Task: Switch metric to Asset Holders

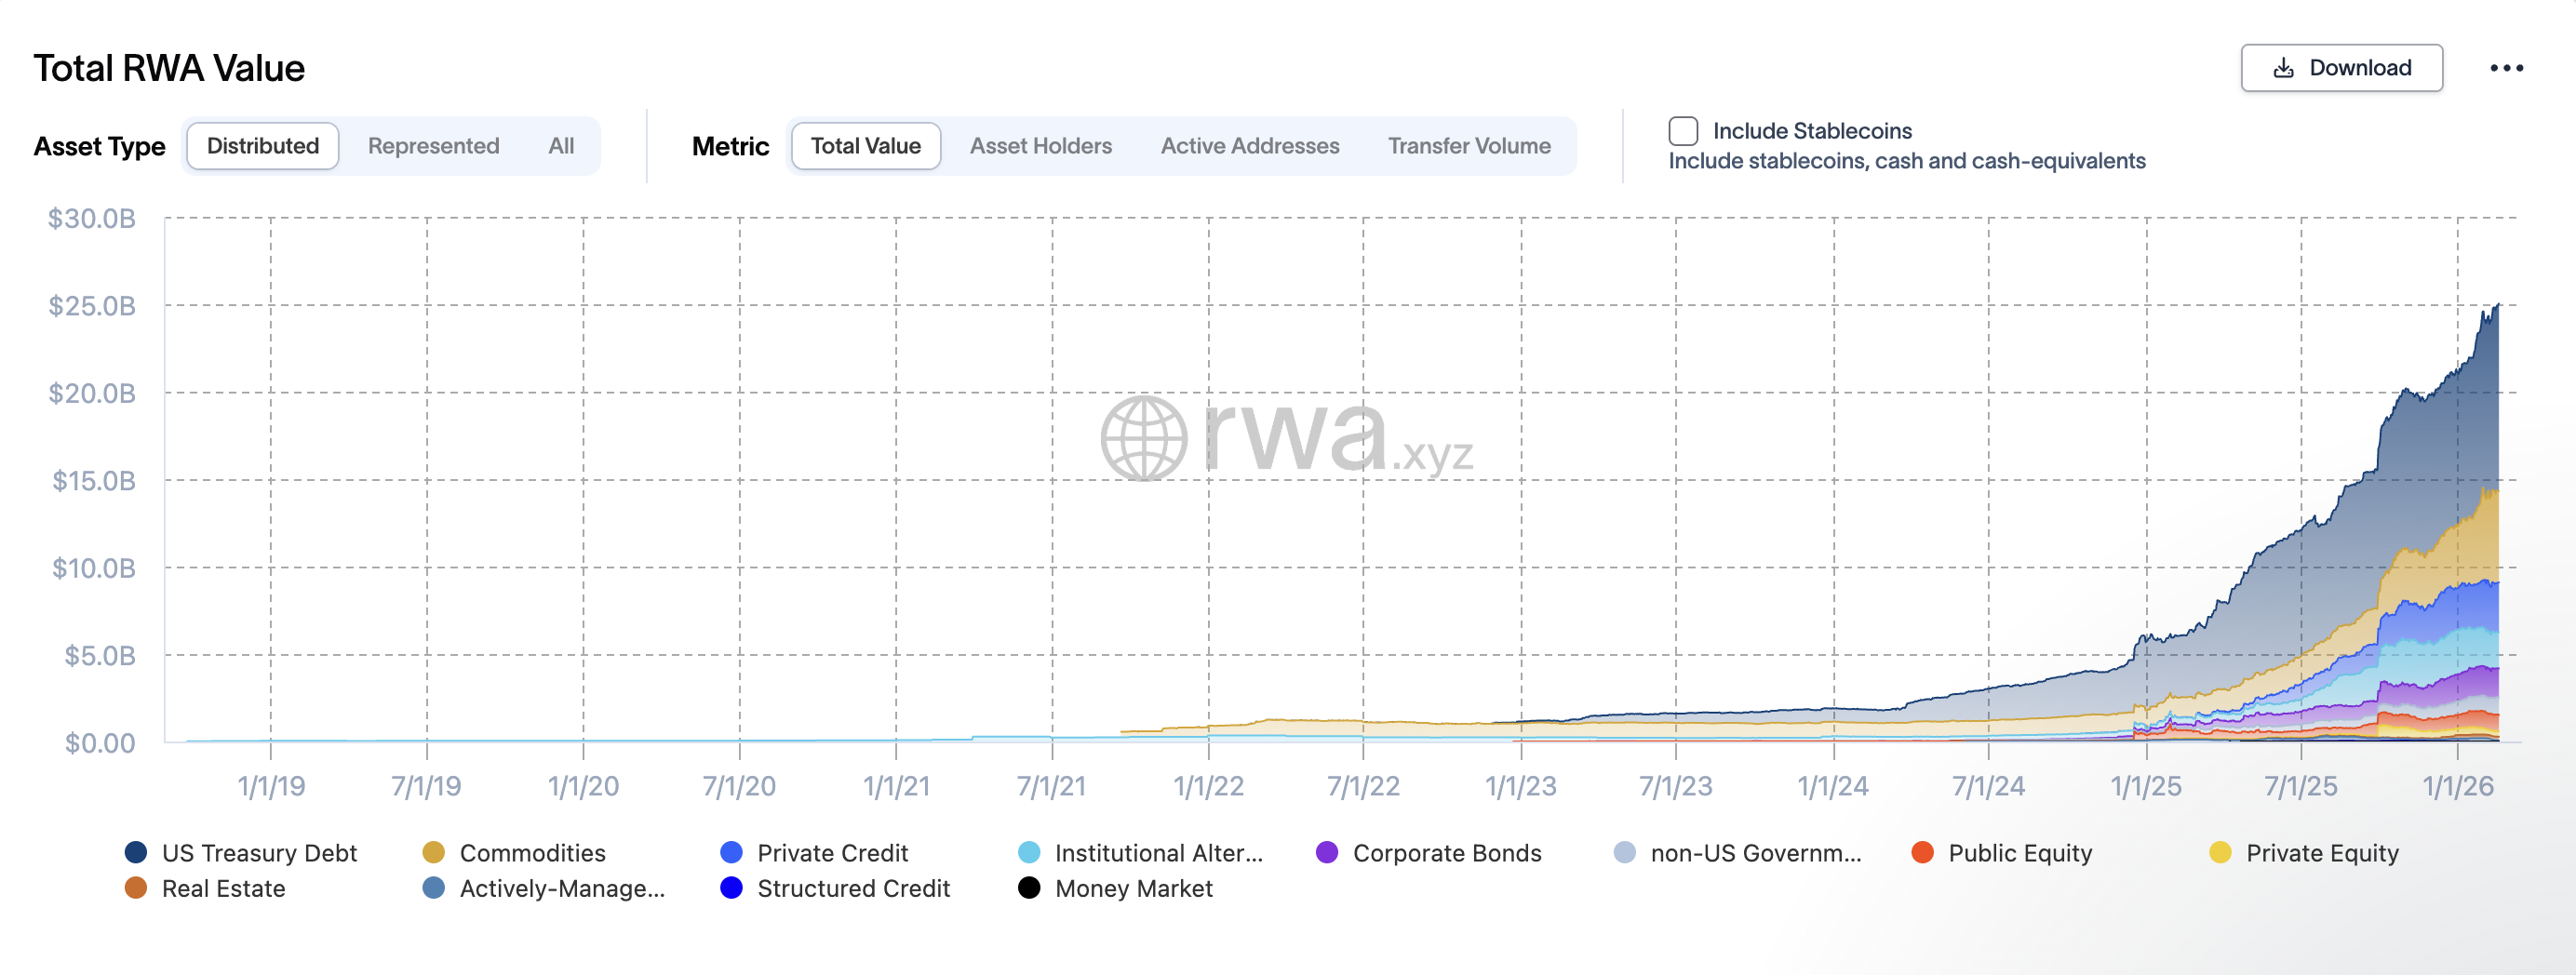Action: tap(1040, 146)
